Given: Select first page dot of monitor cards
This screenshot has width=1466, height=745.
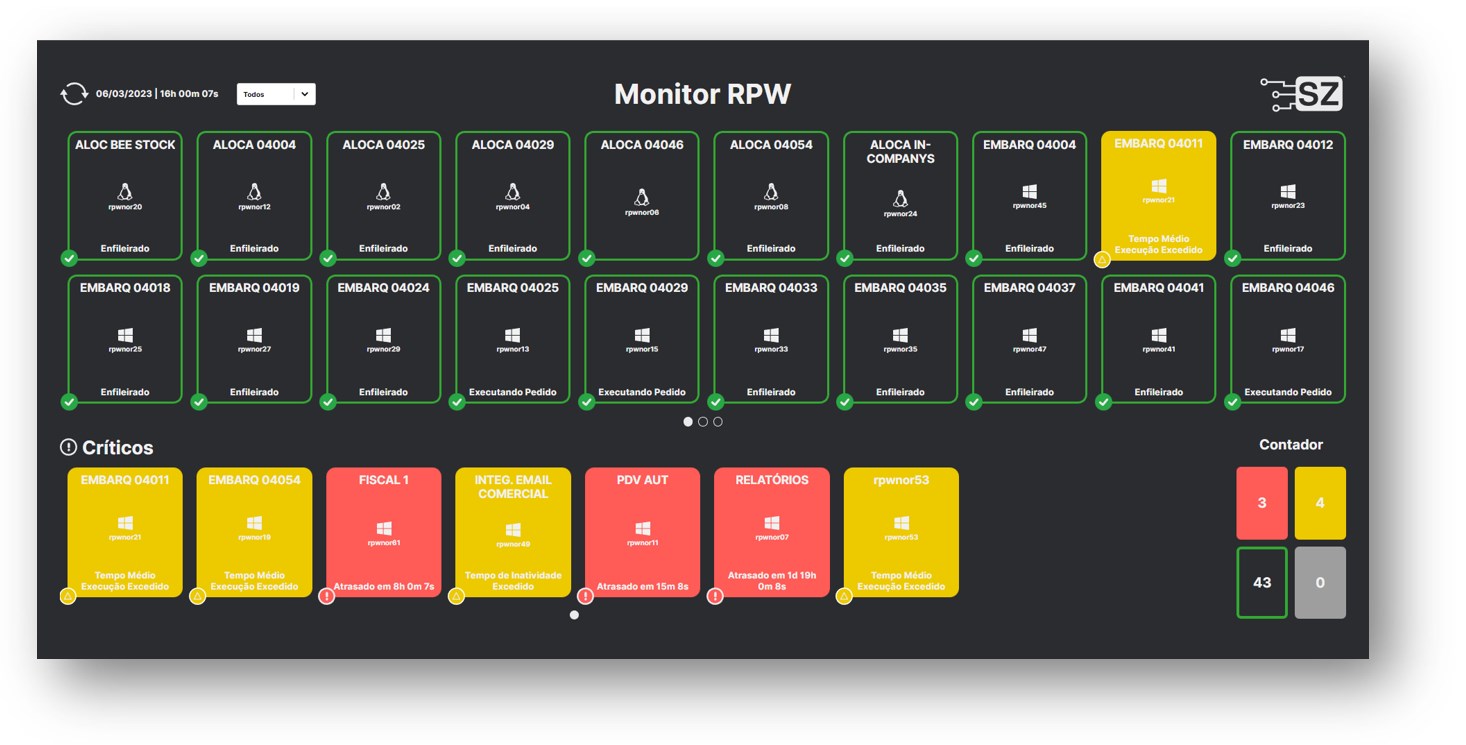Looking at the screenshot, I should pos(688,422).
